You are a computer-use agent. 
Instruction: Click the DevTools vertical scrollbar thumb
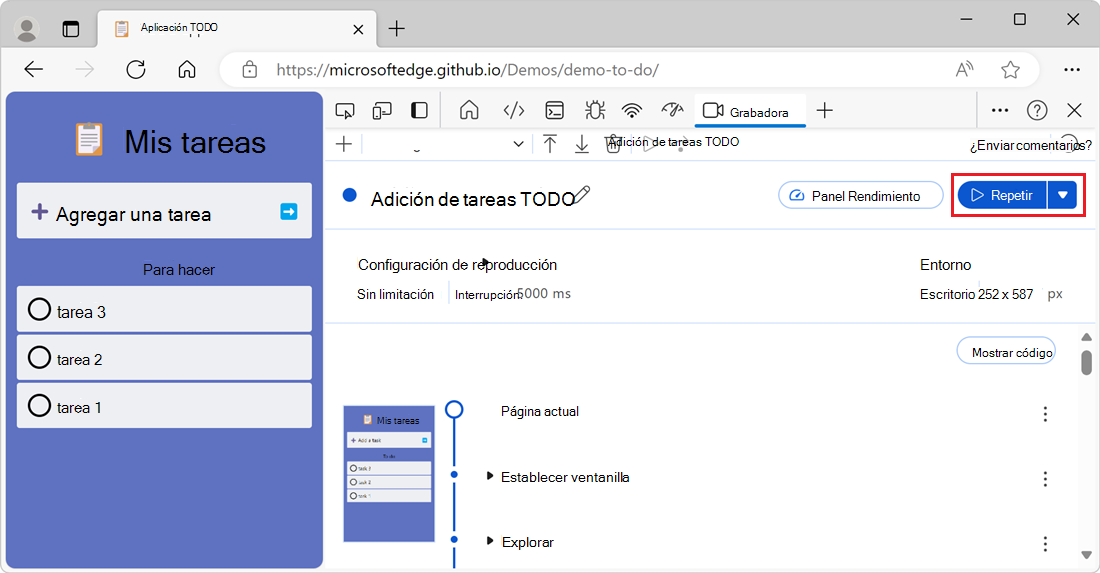(1086, 363)
